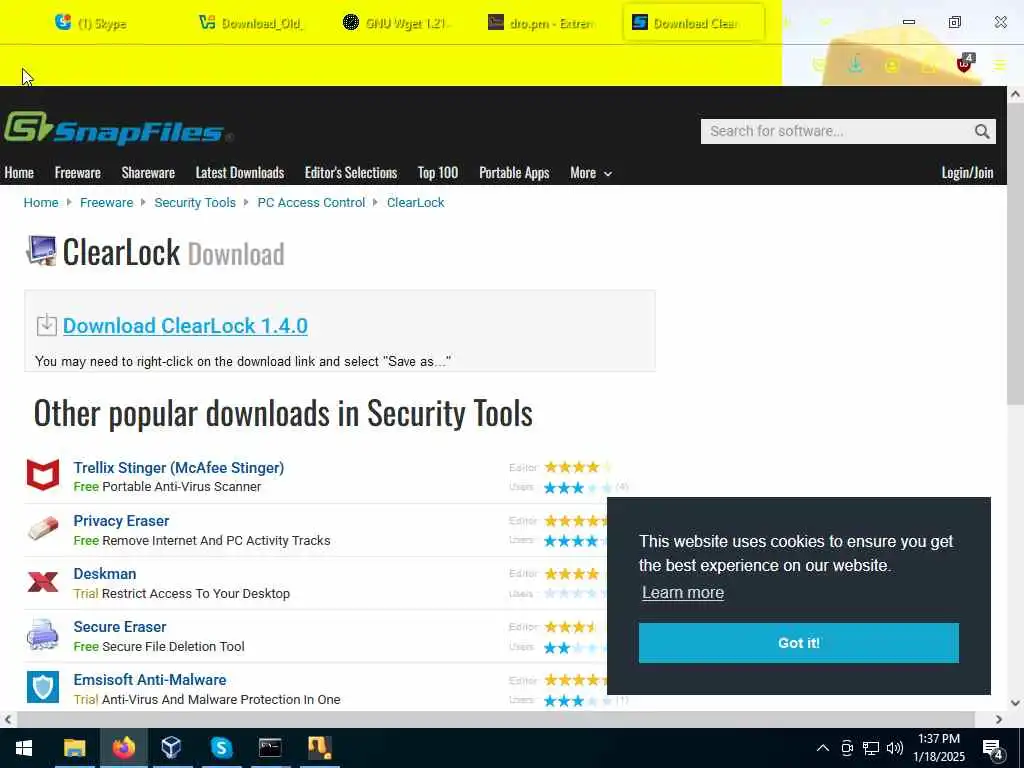Open Portable Apps in nav bar
Screen dimensions: 1024x768
coord(514,172)
